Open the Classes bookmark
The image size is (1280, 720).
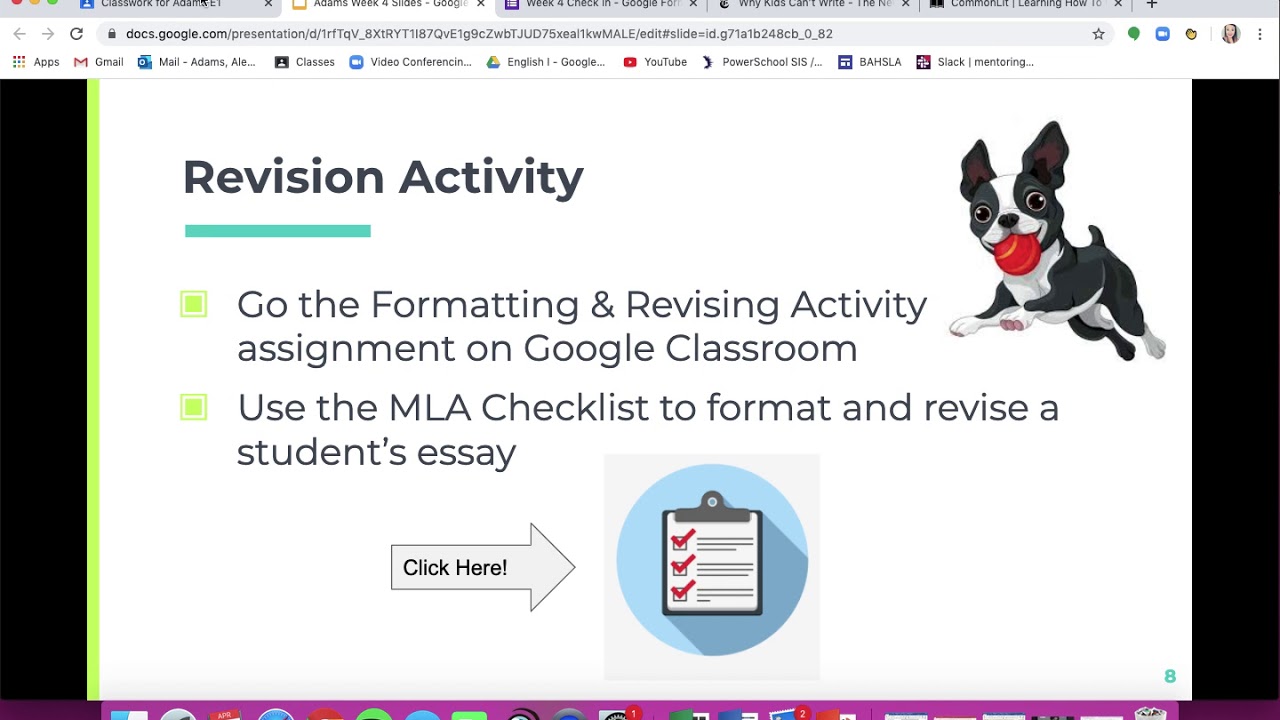pos(304,62)
